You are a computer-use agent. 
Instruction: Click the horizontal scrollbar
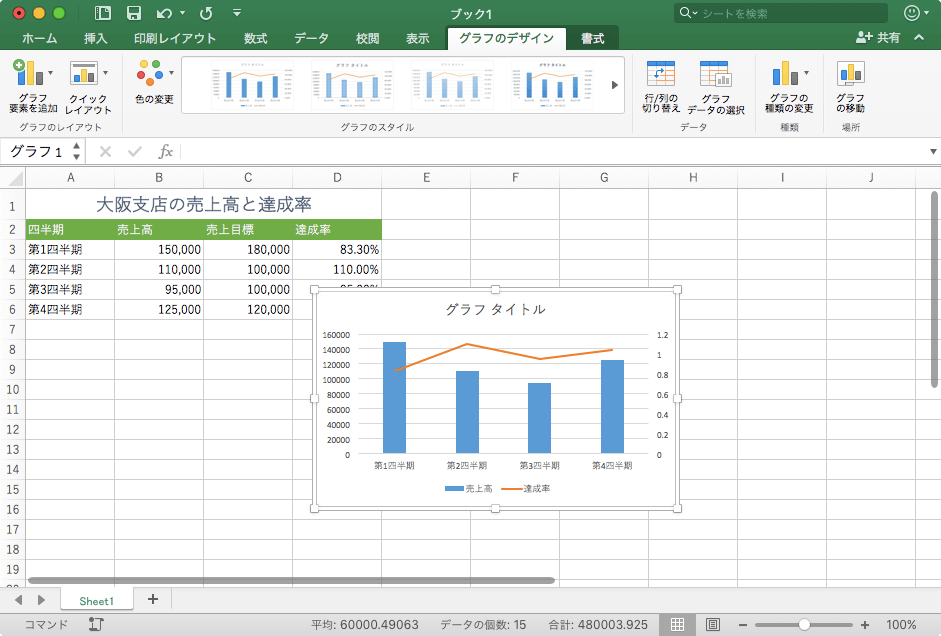tap(291, 580)
